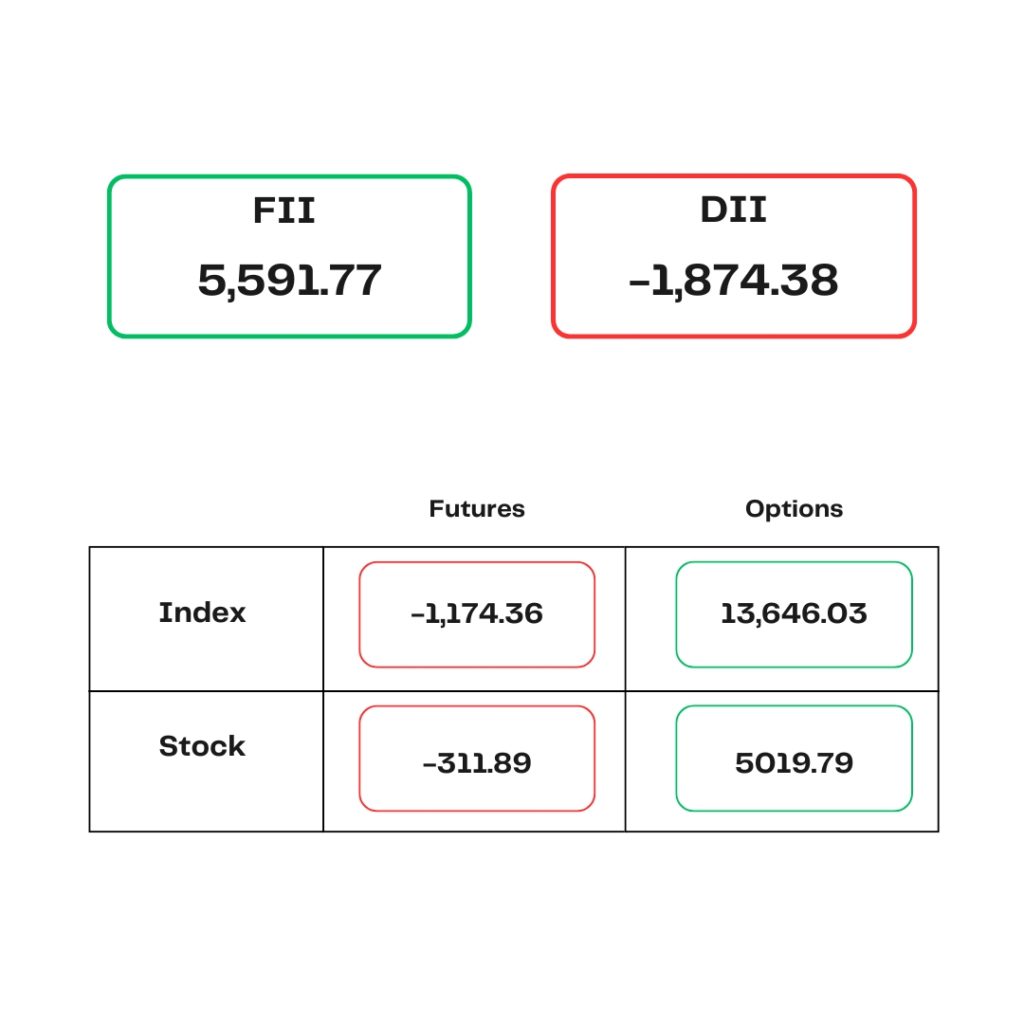Click the Stock Futures value -311.89

(x=477, y=763)
